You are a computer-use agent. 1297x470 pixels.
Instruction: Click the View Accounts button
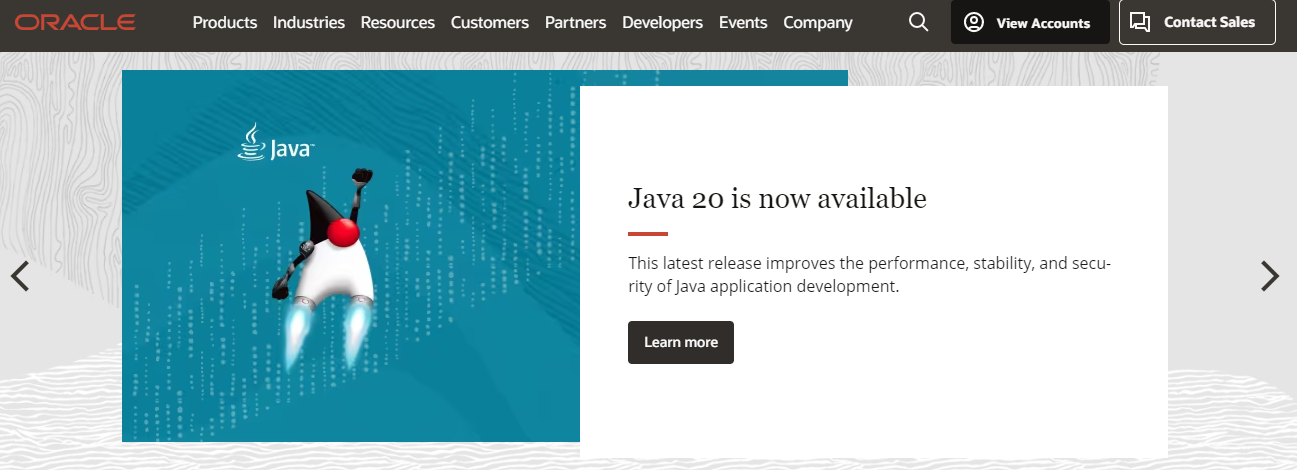click(1030, 22)
